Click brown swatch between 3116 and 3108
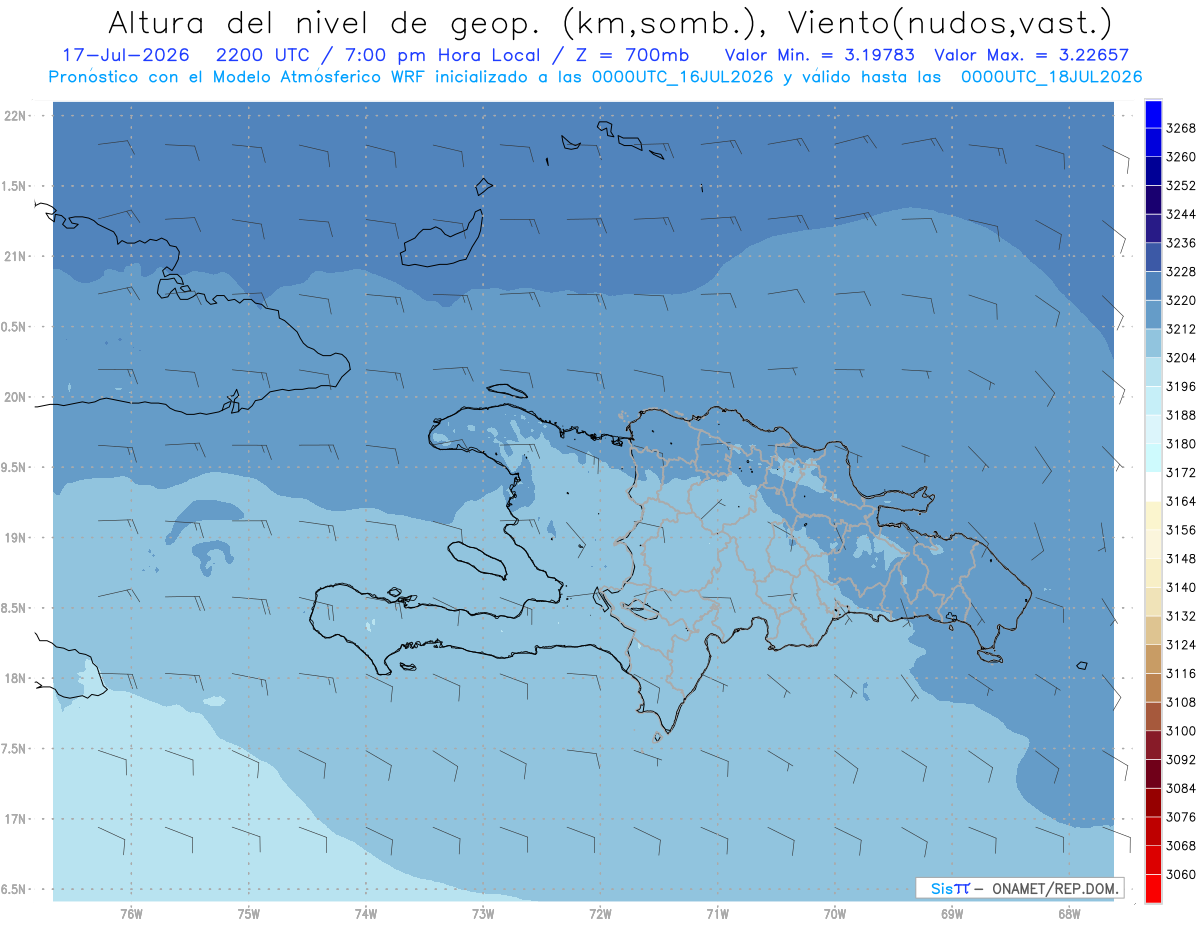The image size is (1200, 927). (1153, 688)
